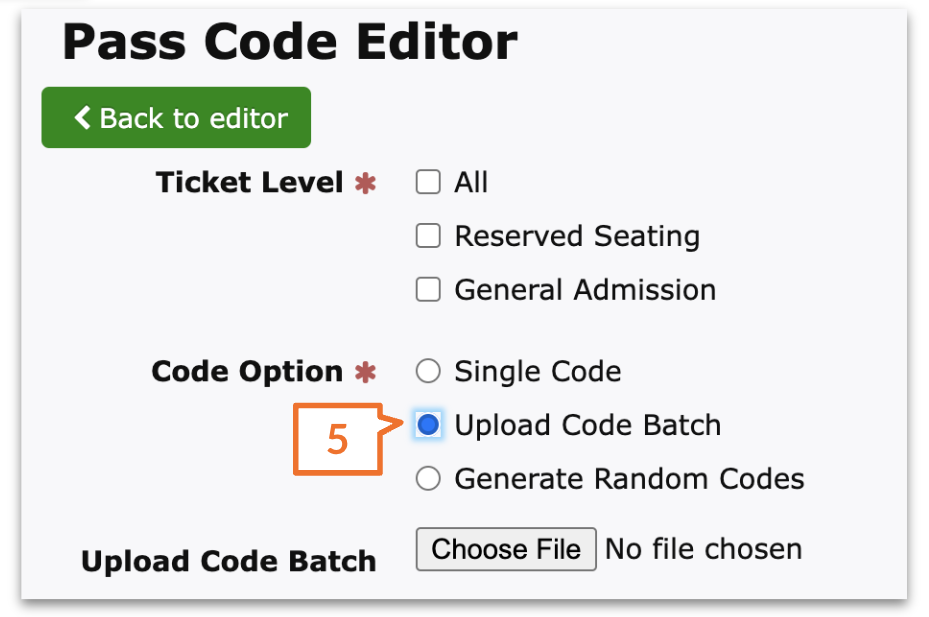Click the Ticket Level label
This screenshot has height=617, width=929.
[x=250, y=182]
